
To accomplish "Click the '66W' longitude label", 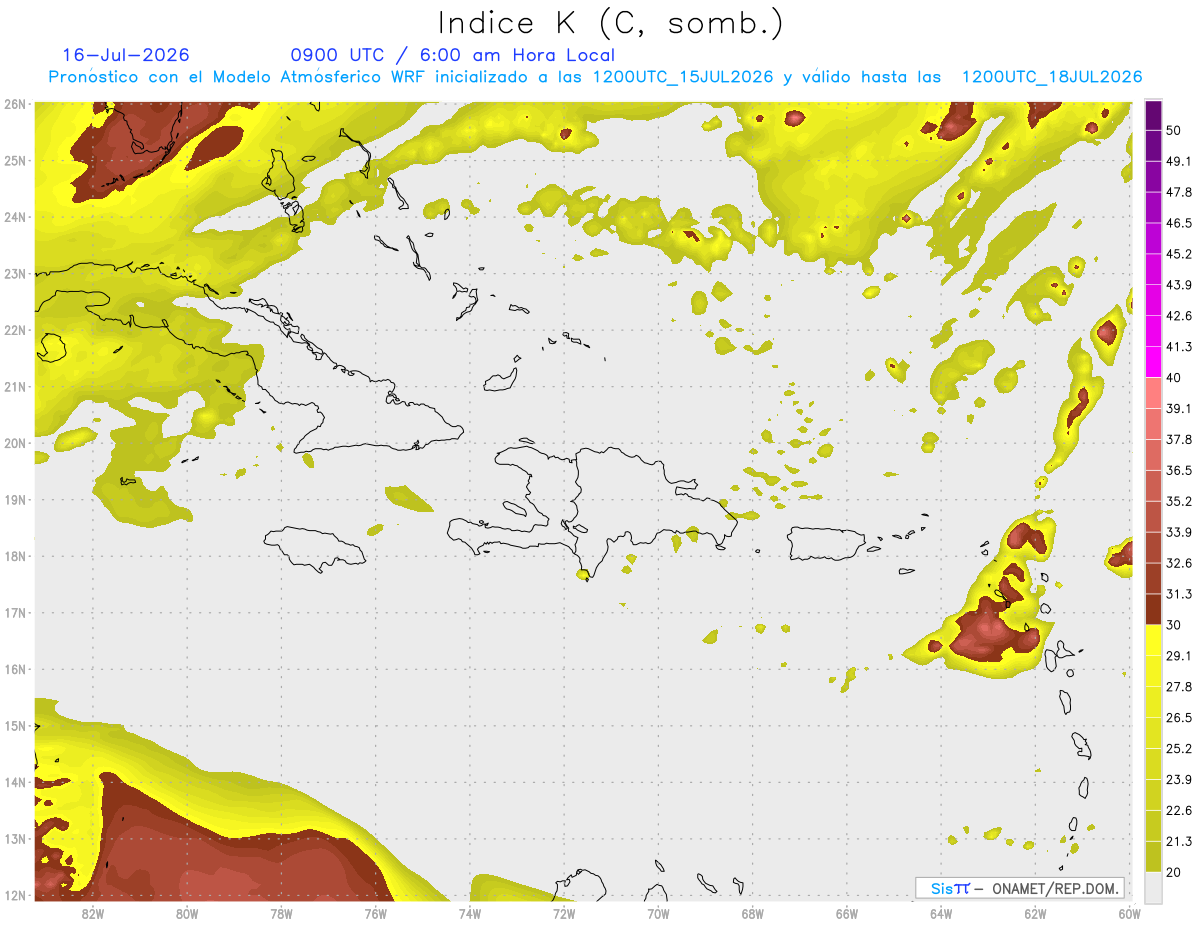I will pyautogui.click(x=847, y=913).
